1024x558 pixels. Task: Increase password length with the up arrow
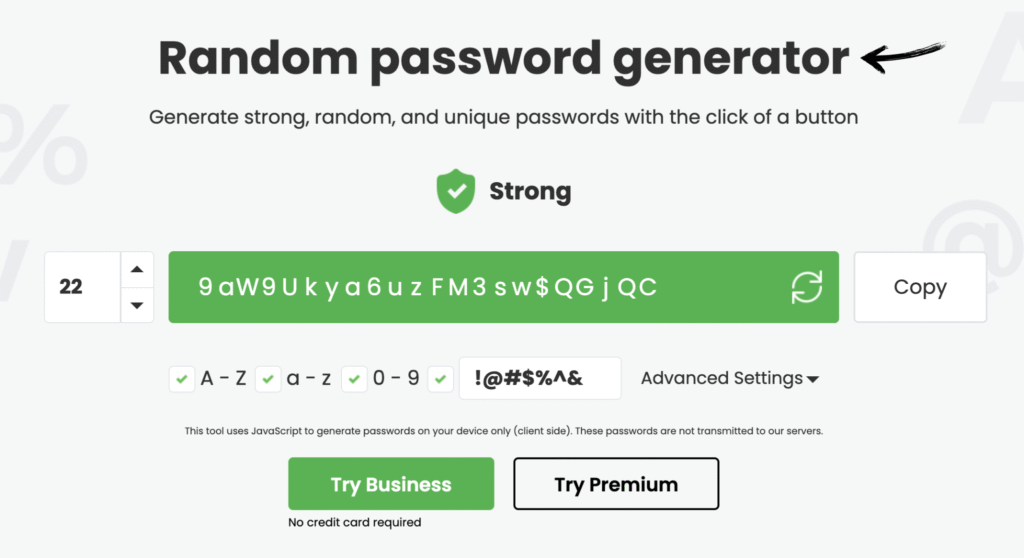[x=137, y=269]
